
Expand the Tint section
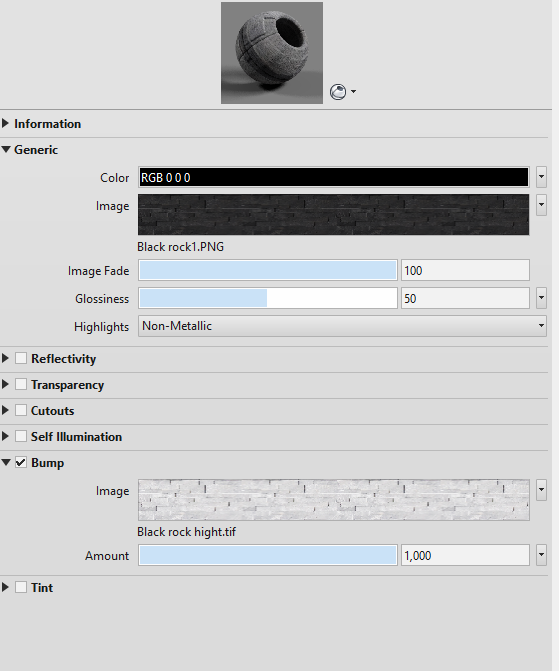5,587
